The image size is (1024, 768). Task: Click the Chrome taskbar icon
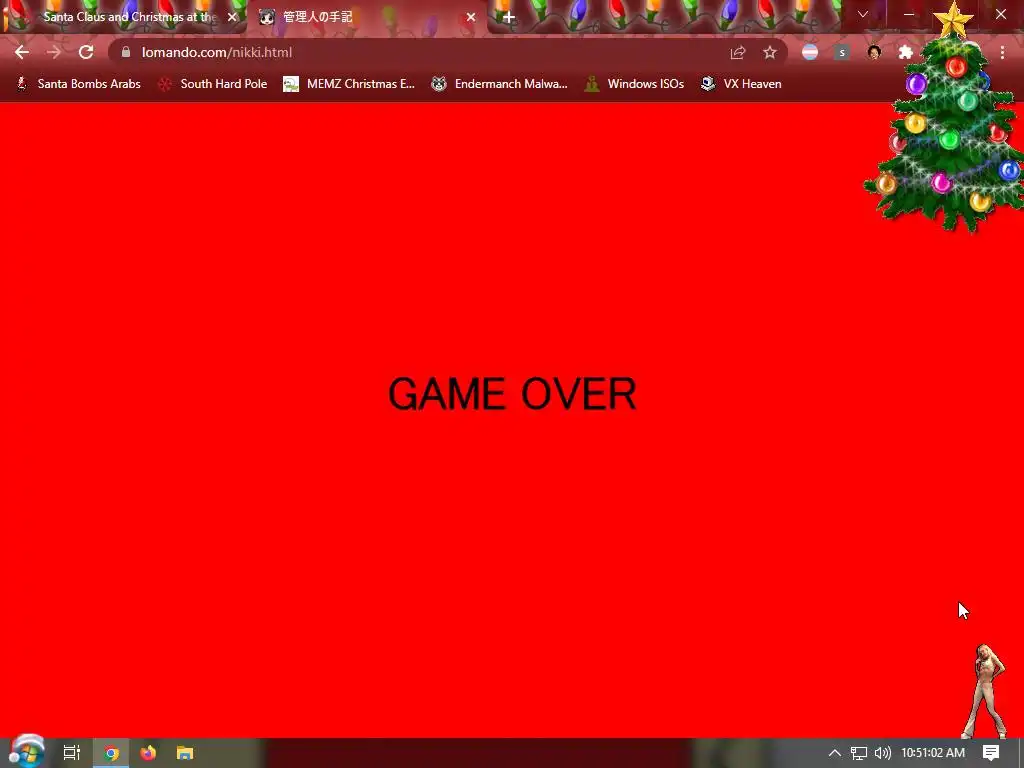[111, 753]
